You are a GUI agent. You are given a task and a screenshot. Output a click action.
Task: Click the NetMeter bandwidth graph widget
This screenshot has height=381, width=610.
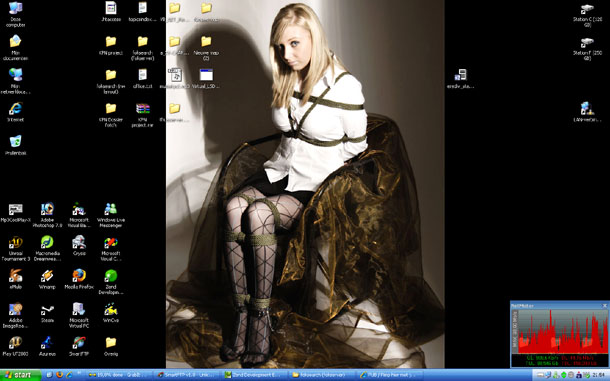559,334
